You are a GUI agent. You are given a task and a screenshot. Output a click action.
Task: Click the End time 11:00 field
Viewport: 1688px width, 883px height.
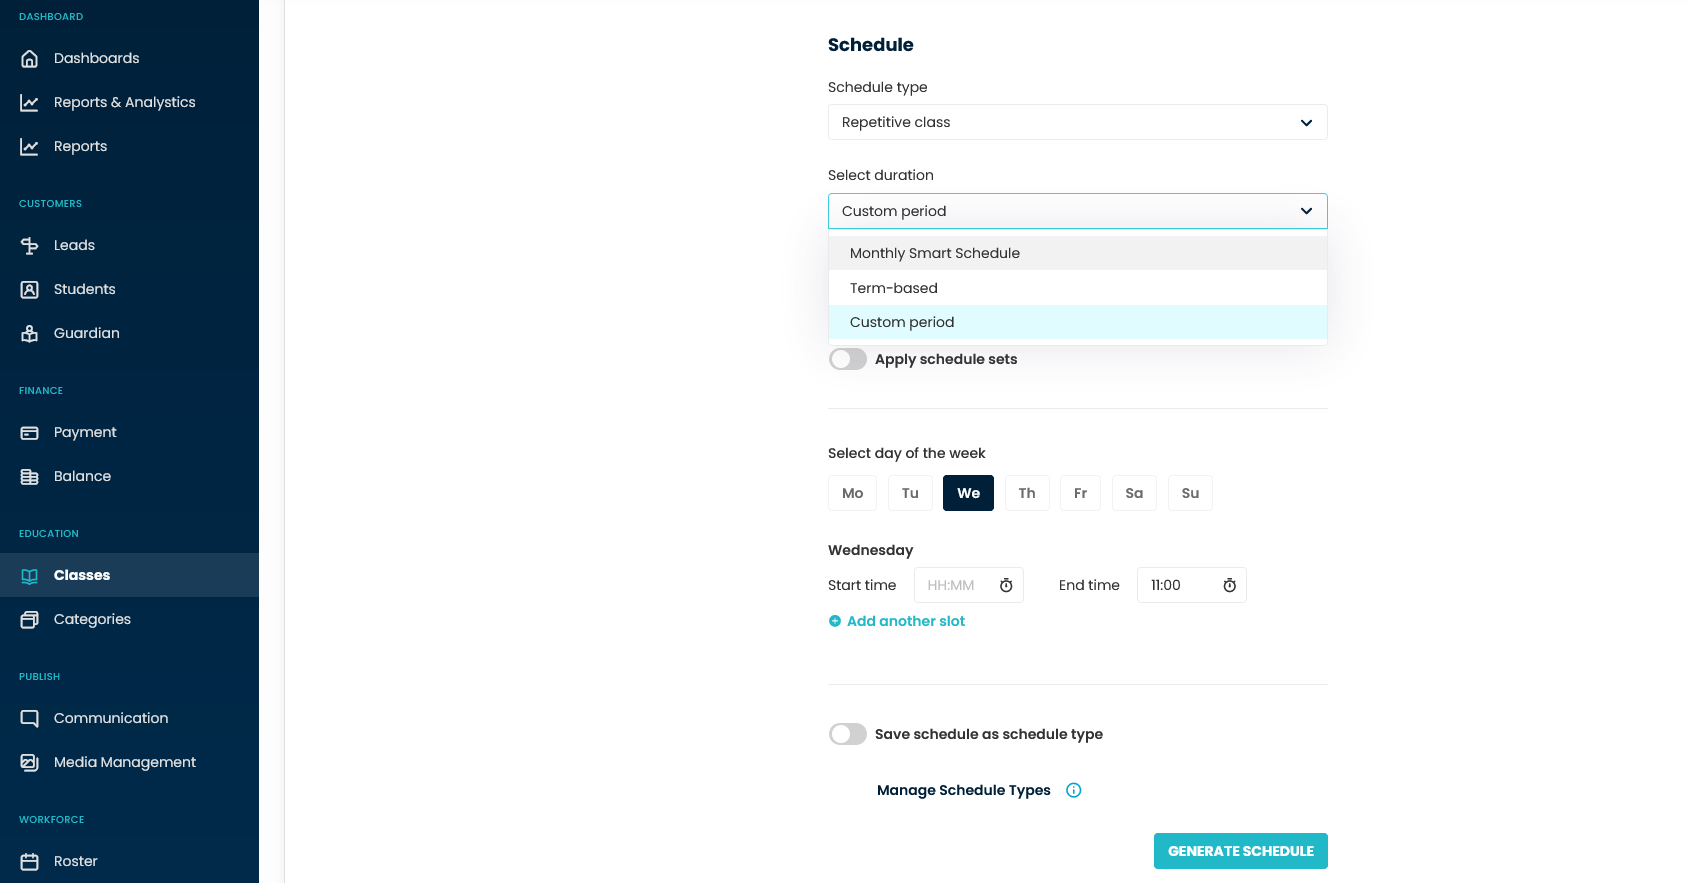click(x=1192, y=585)
